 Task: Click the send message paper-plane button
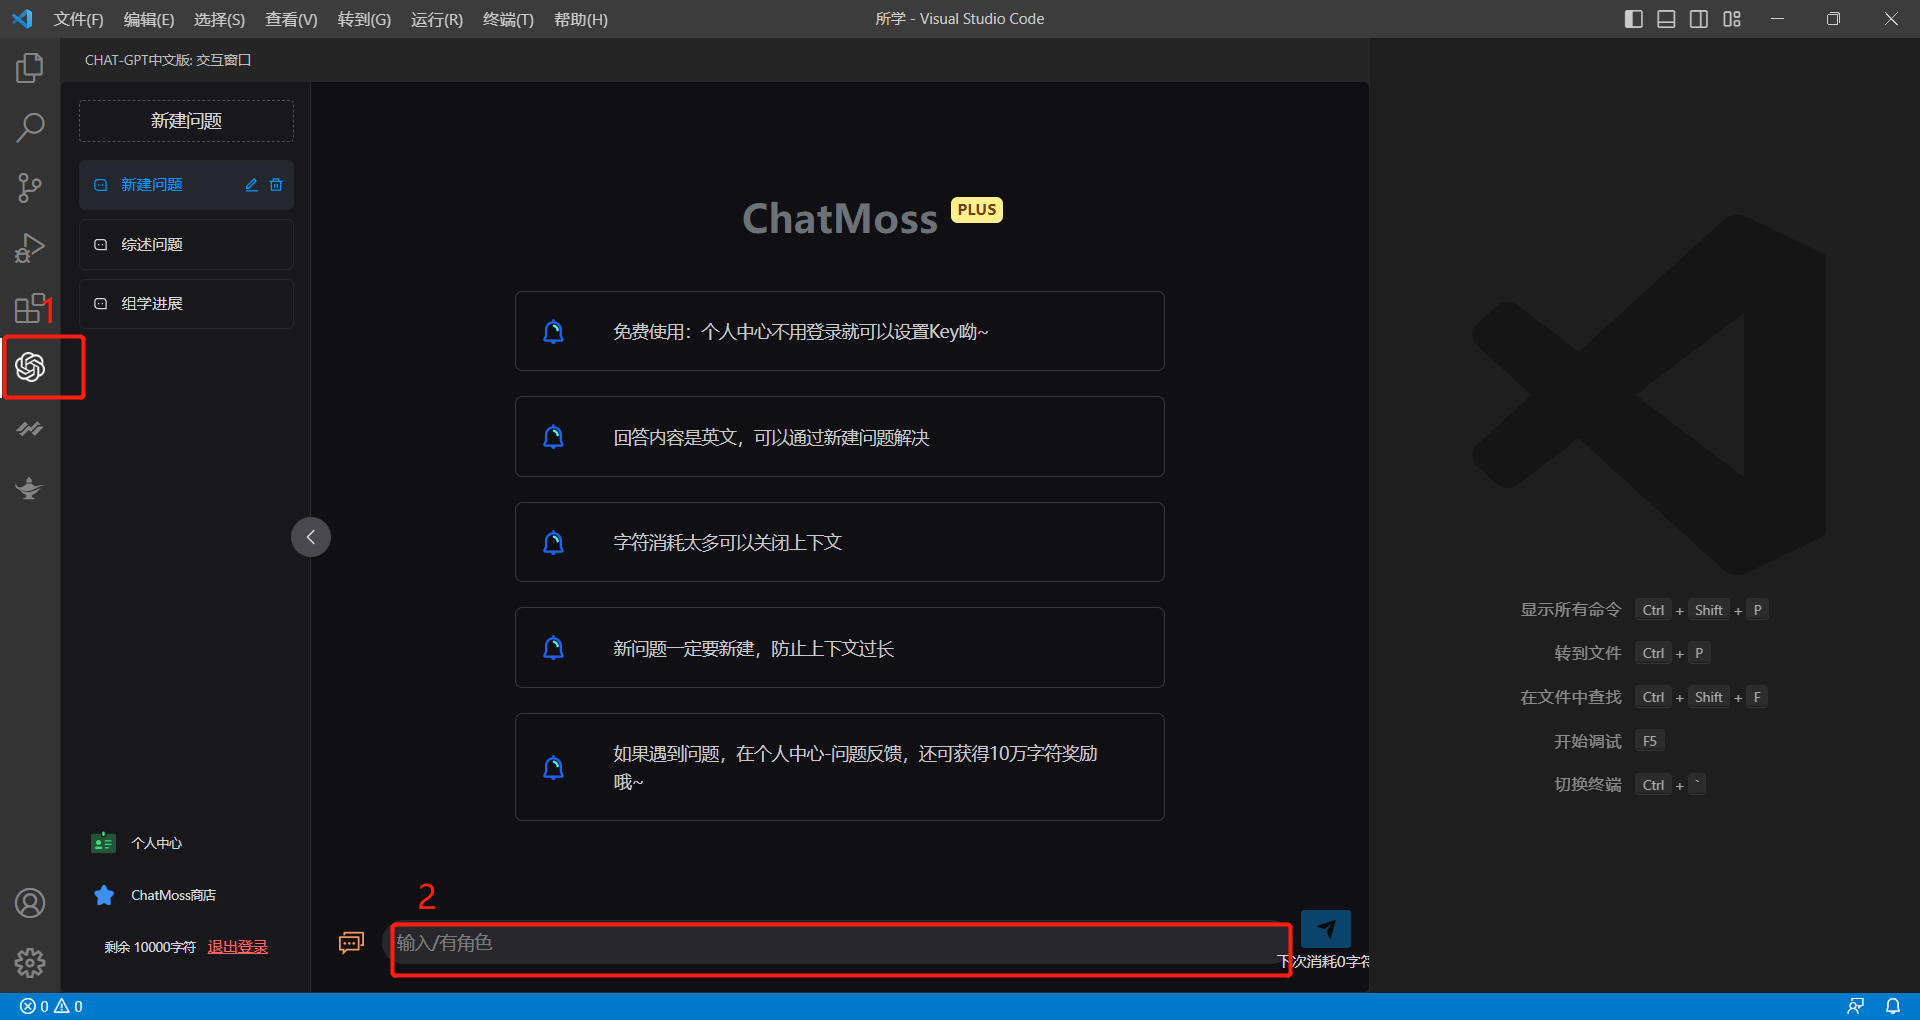click(x=1326, y=928)
